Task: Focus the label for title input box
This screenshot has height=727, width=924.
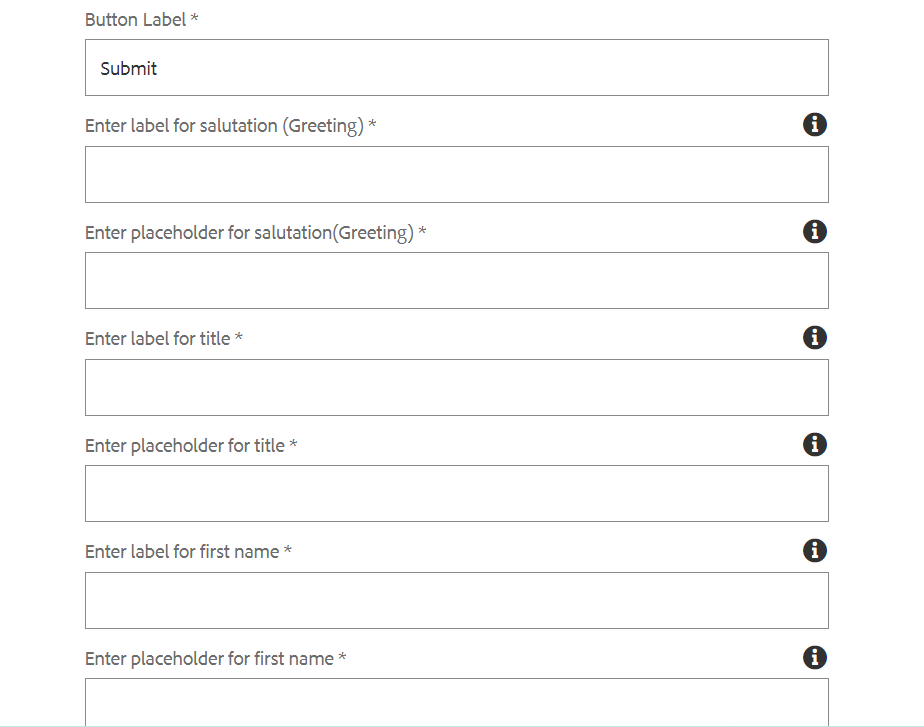Action: [x=457, y=388]
